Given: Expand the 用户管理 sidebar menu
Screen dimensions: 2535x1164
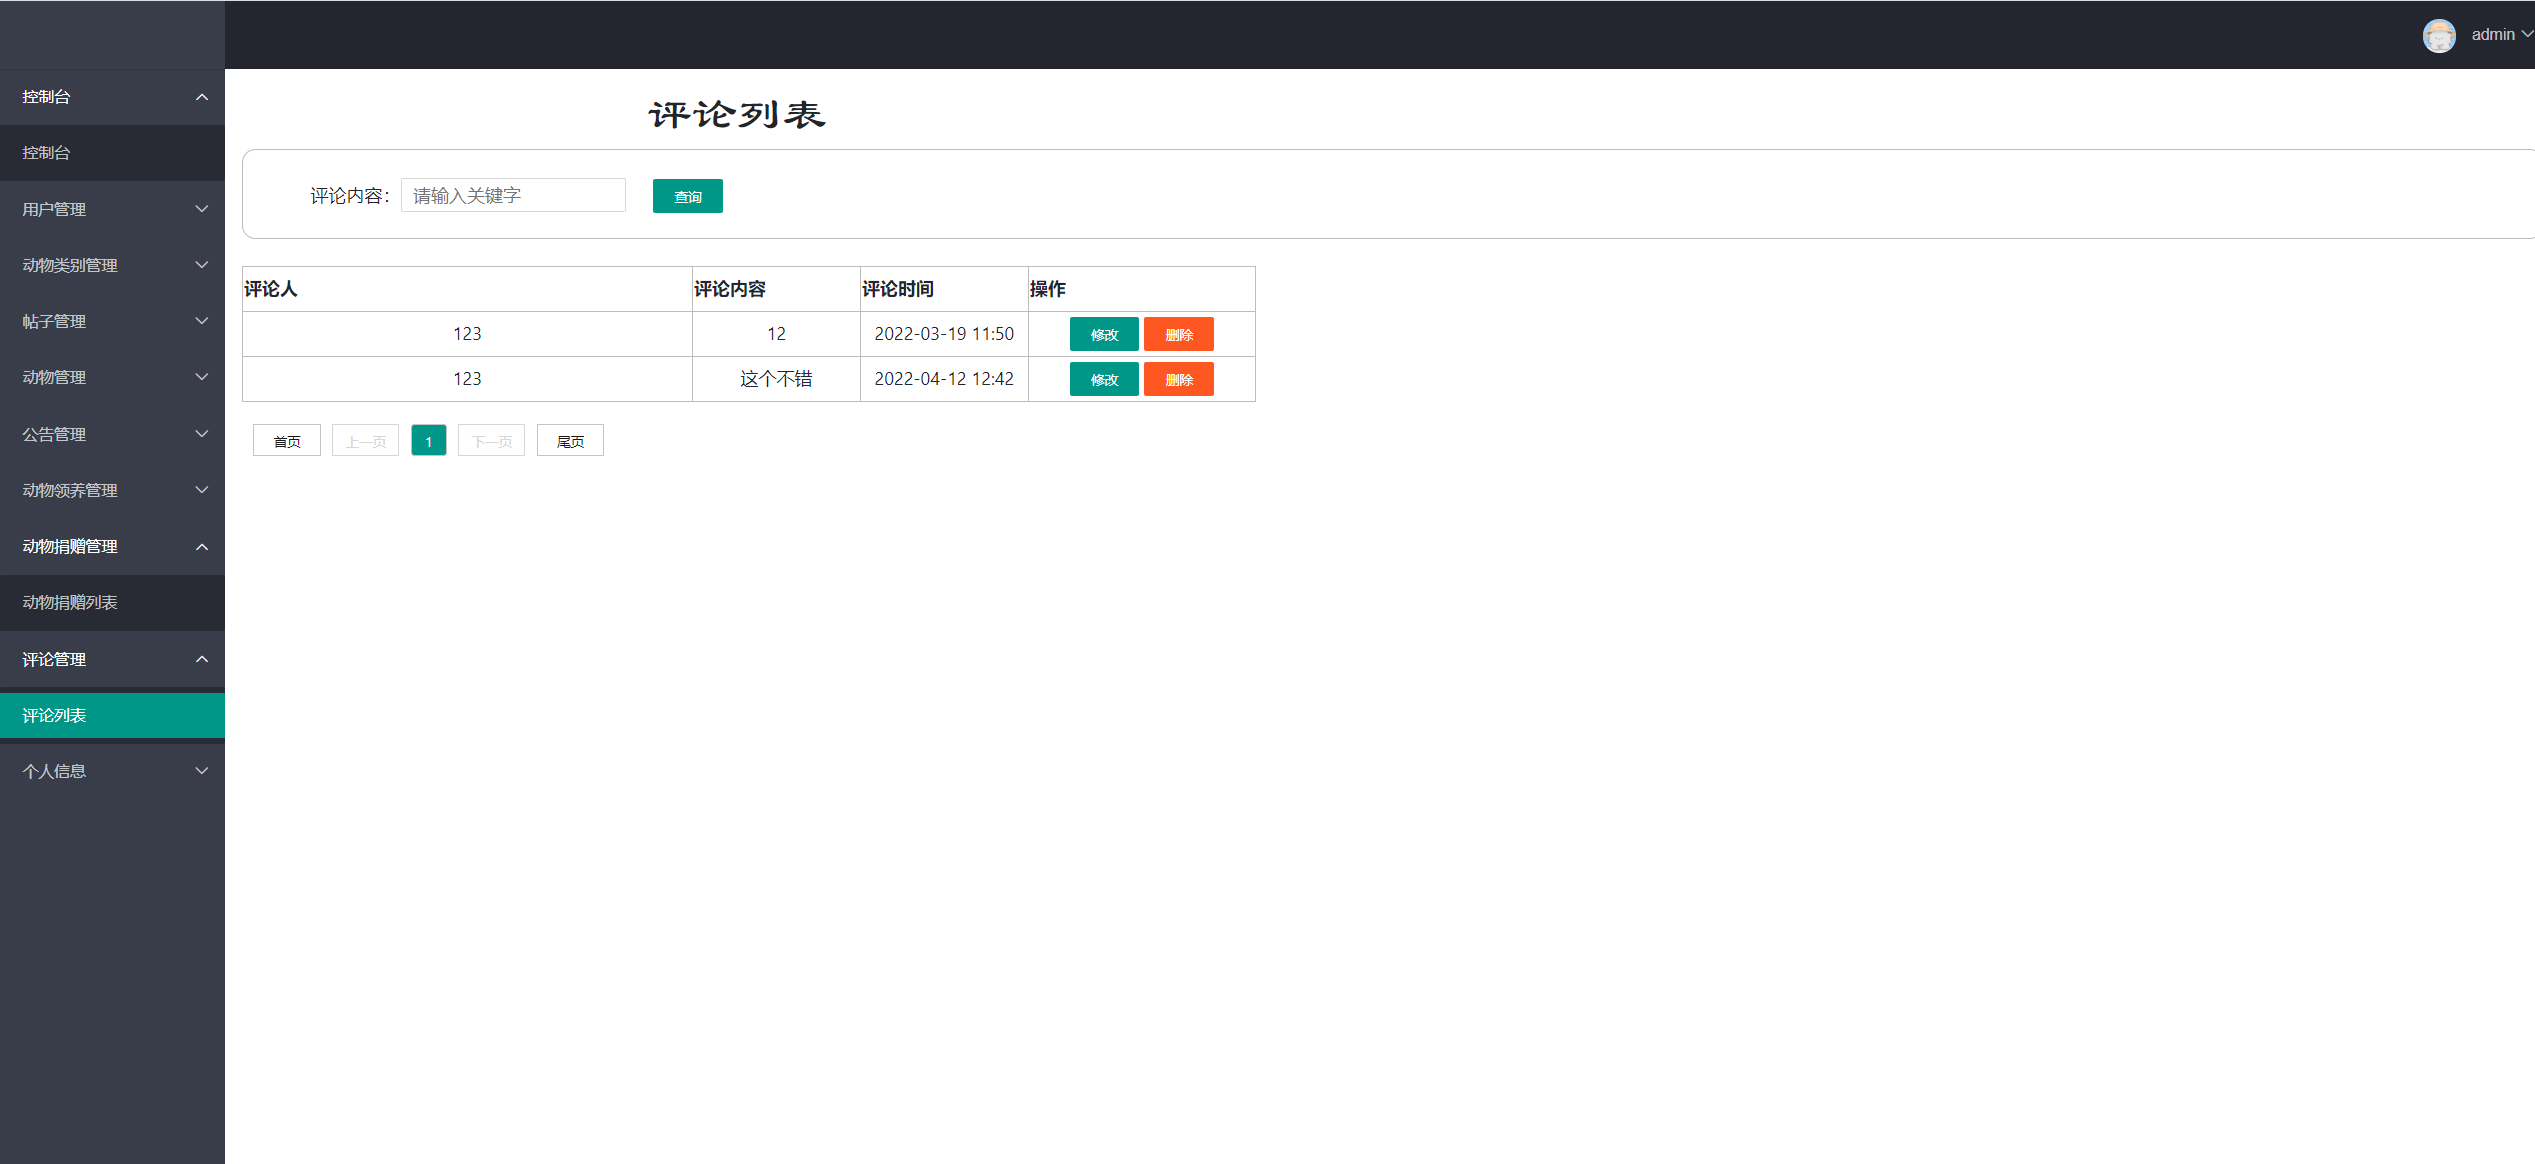Looking at the screenshot, I should pos(112,209).
